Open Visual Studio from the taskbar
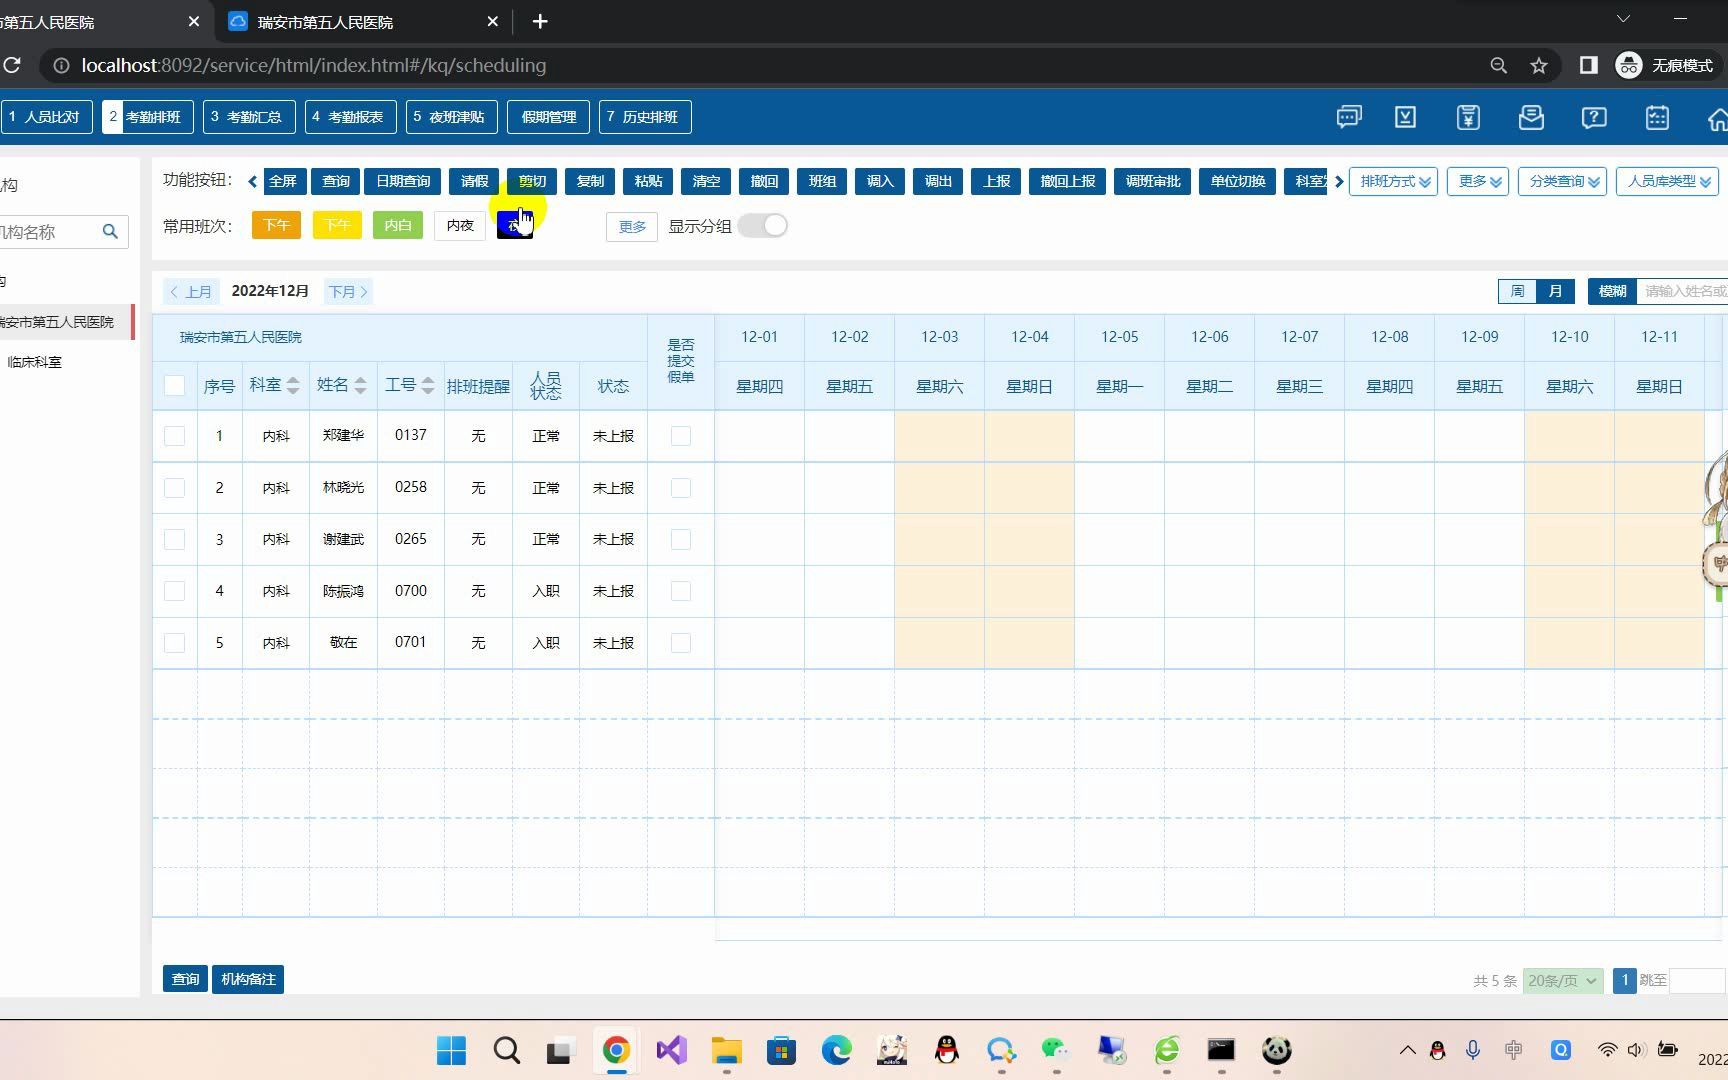Screen dimensions: 1728x1080 (671, 1050)
